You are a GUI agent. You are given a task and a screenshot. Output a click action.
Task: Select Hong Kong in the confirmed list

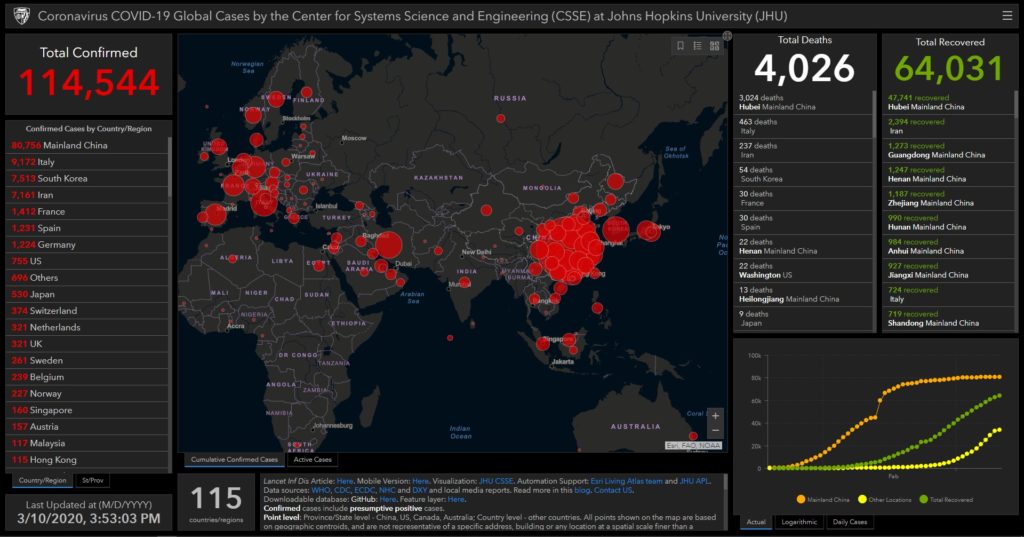(88, 460)
